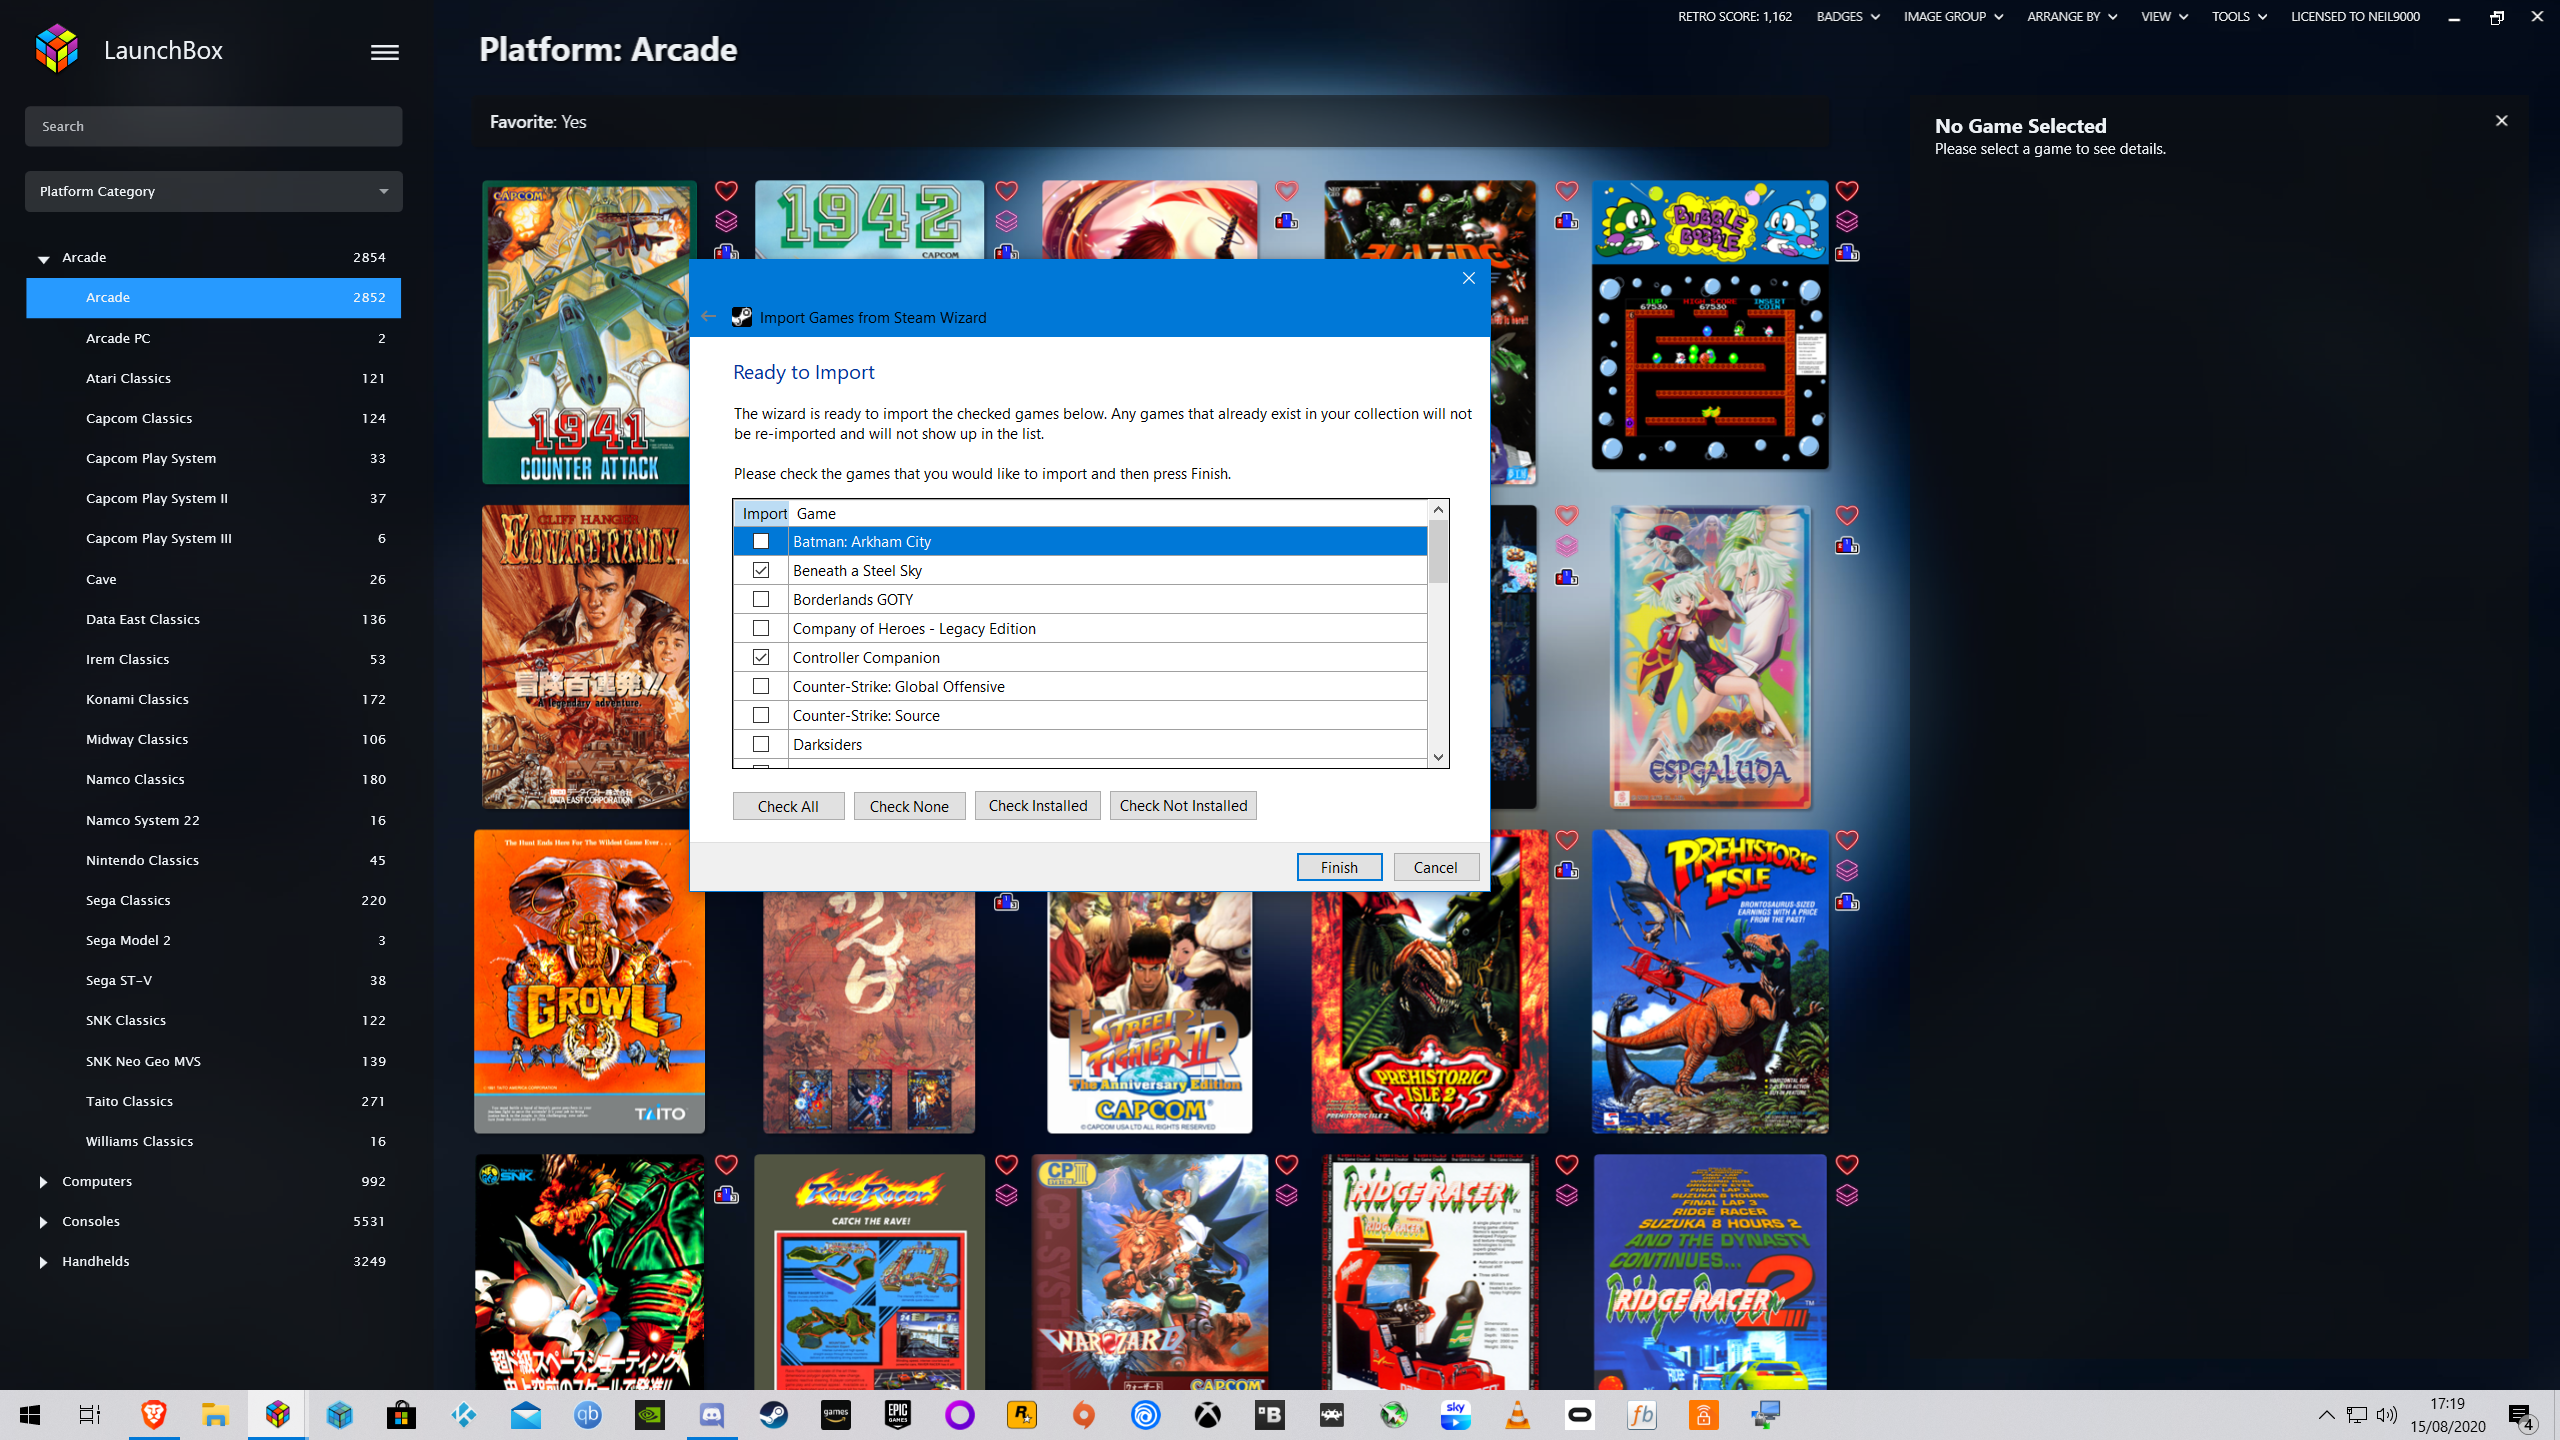Open the Platform Category dropdown
This screenshot has width=2560, height=1440.
(x=213, y=191)
